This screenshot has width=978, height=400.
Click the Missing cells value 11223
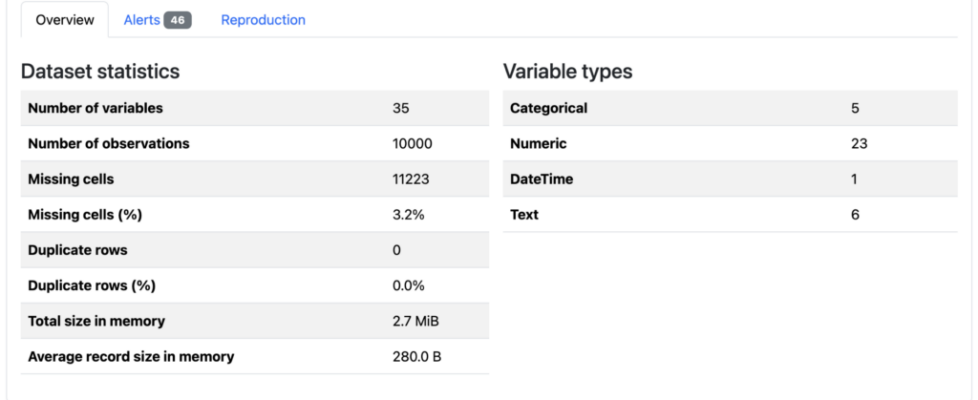411,179
